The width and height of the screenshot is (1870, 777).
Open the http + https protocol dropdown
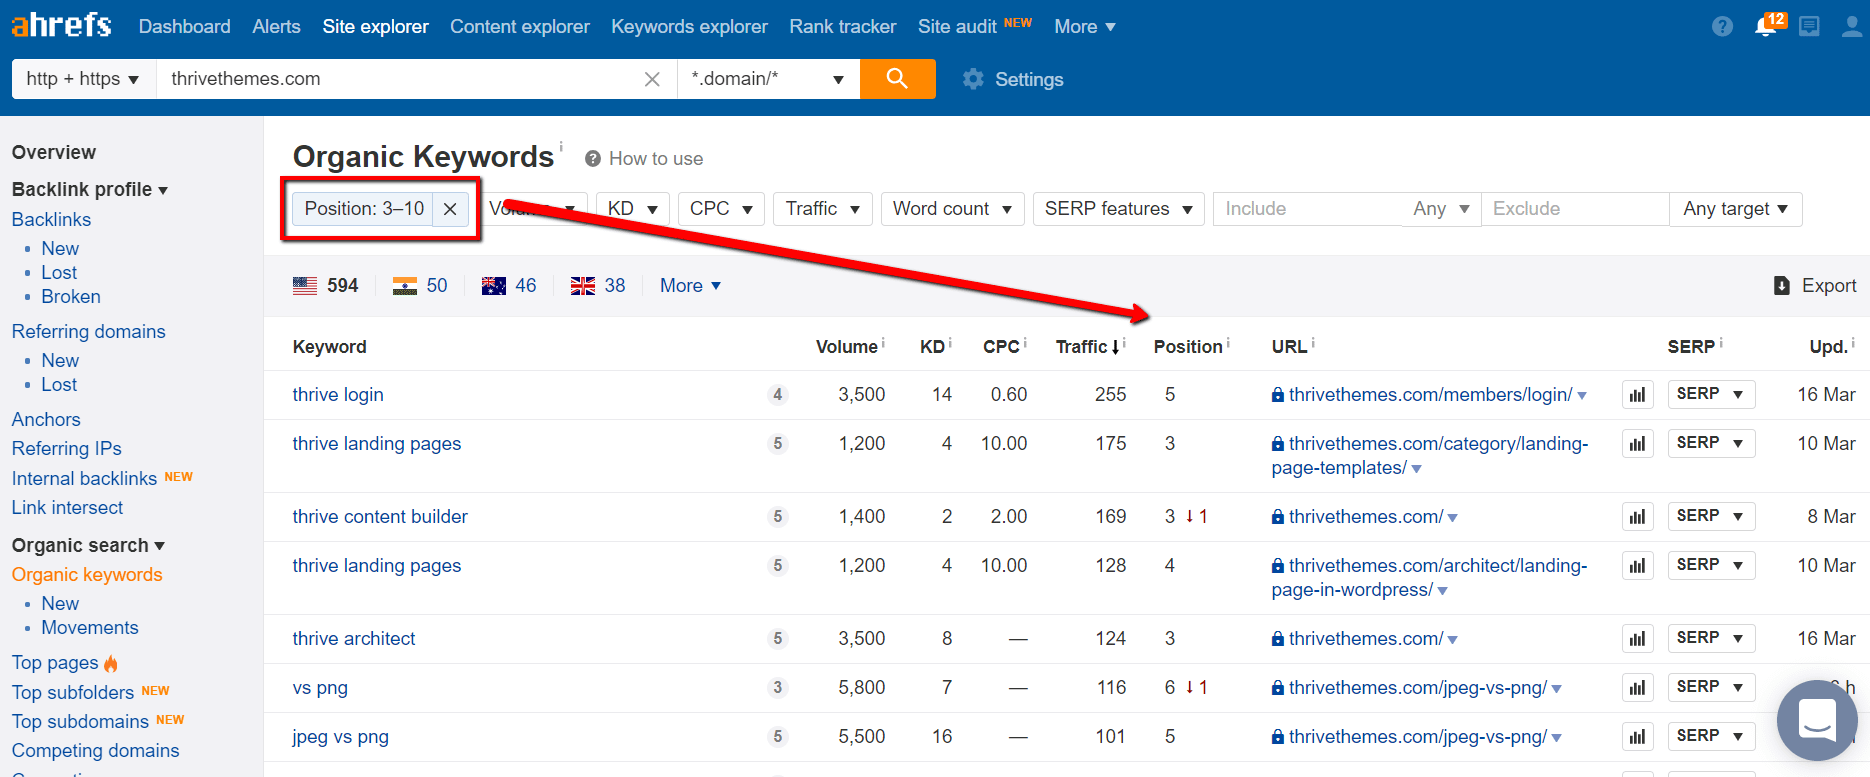tap(83, 79)
